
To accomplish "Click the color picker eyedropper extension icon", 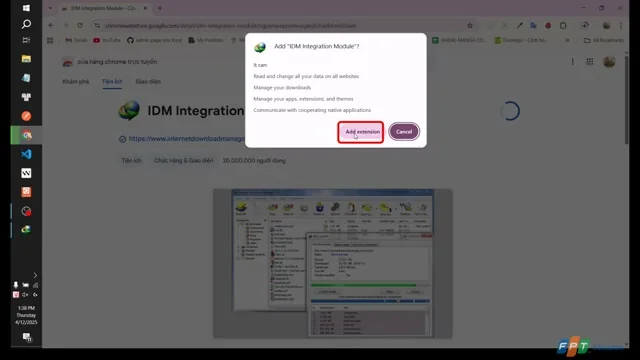I will [519, 25].
